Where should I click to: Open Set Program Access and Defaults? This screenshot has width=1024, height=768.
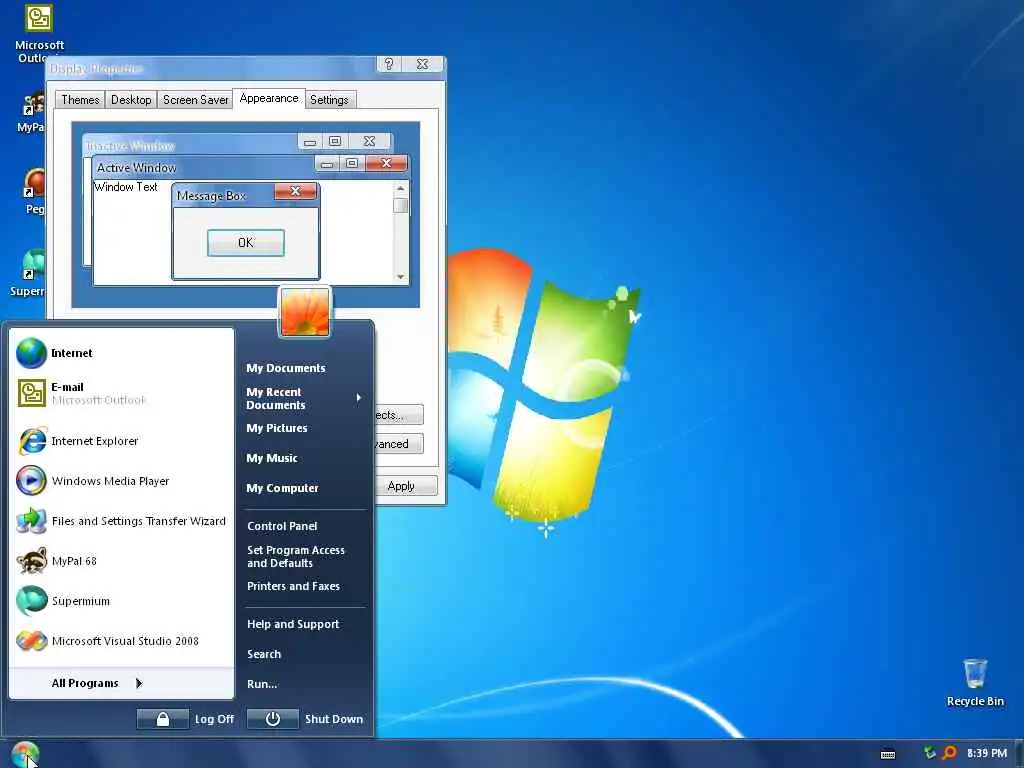point(296,556)
